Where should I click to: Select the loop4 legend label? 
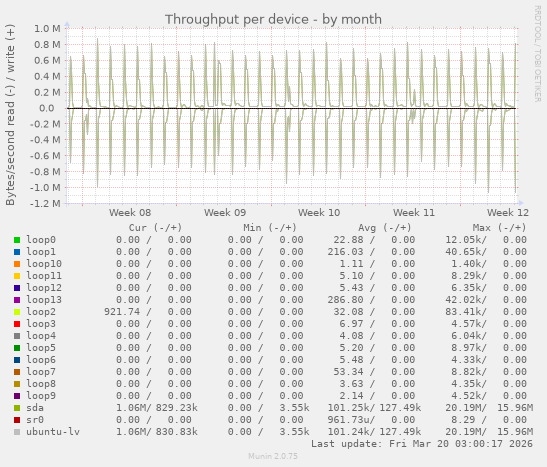click(41, 336)
